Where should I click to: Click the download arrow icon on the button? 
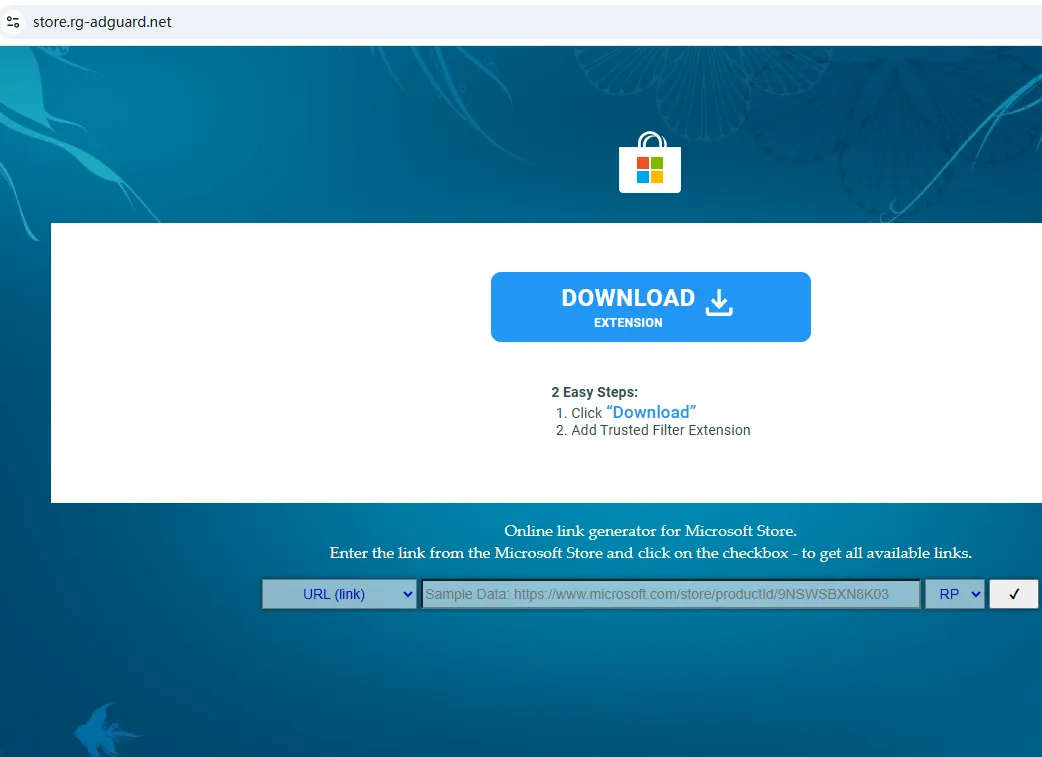pos(718,302)
